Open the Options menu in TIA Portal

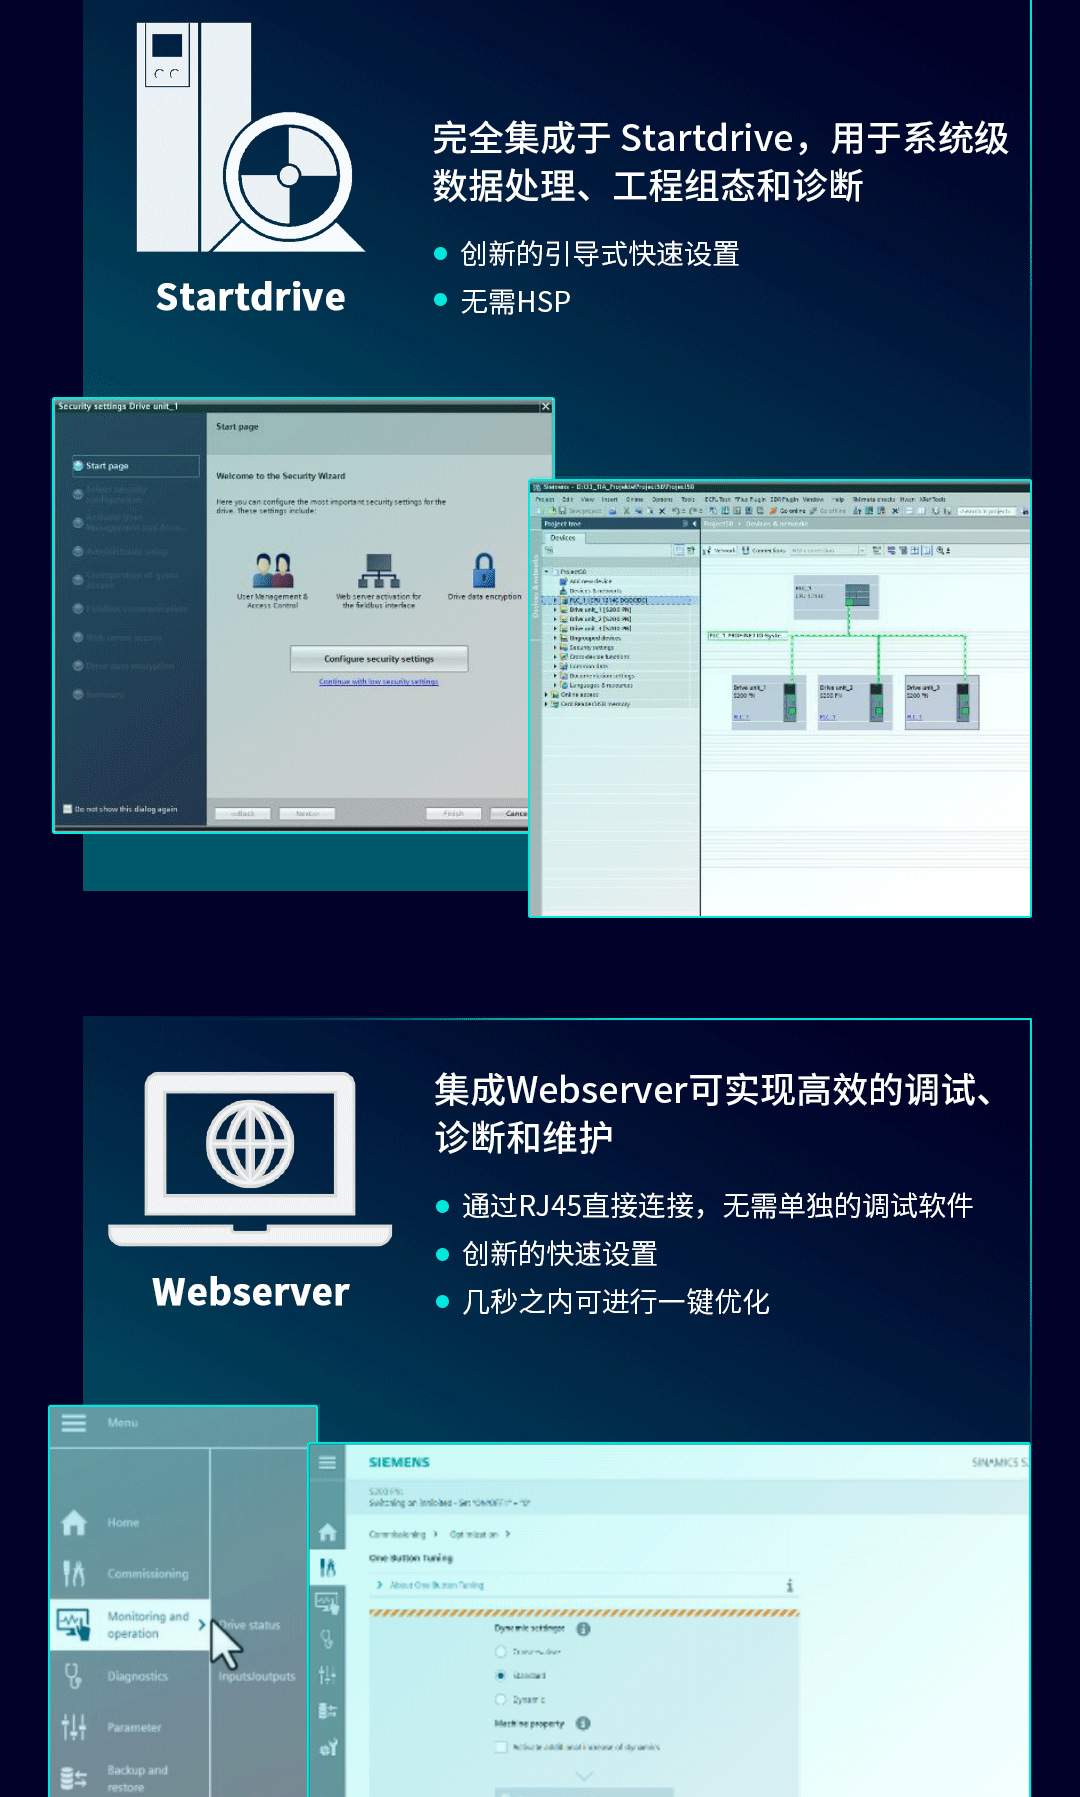[662, 499]
